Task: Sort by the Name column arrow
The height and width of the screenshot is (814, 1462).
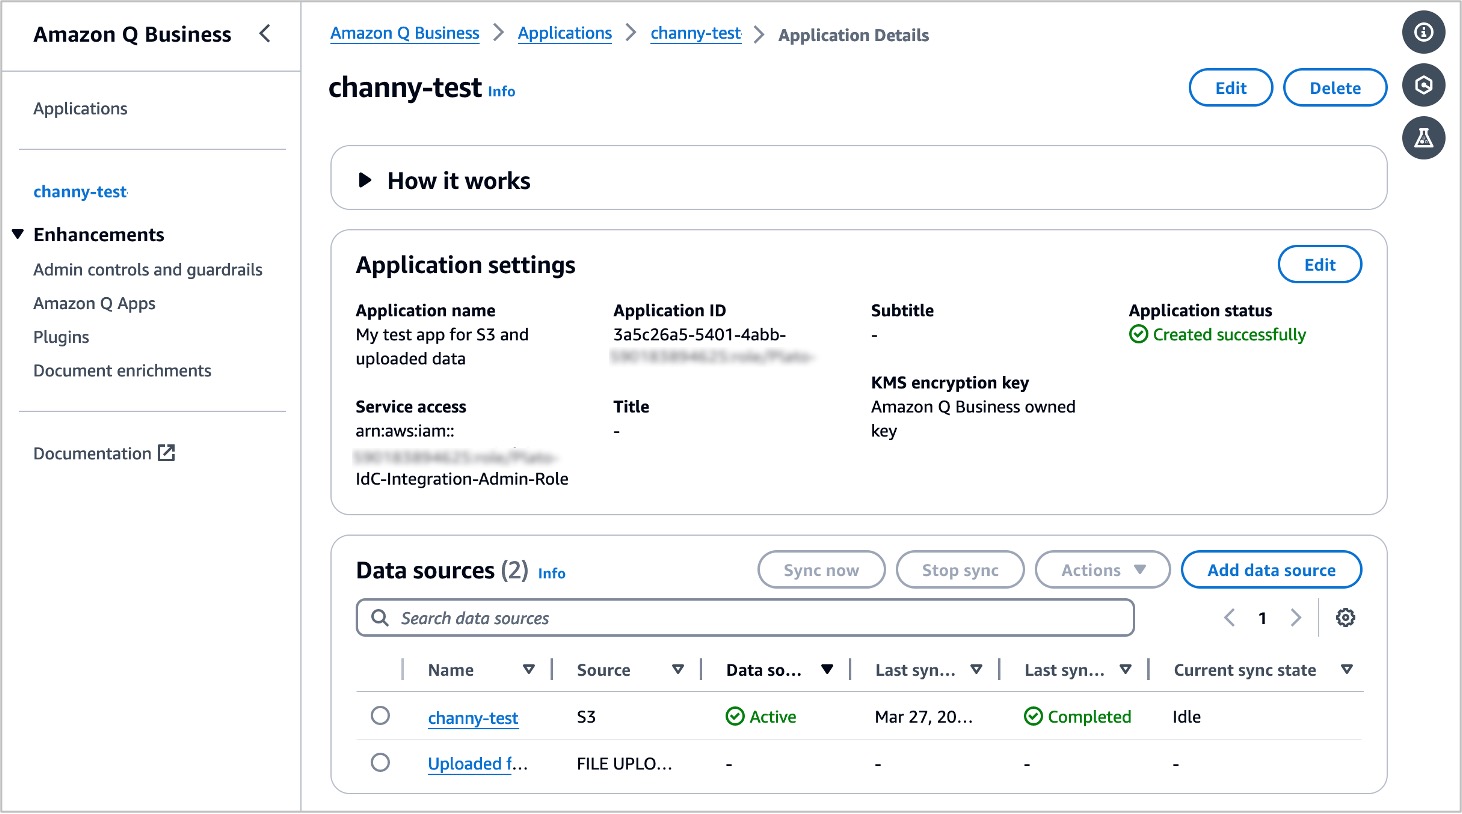Action: tap(529, 670)
